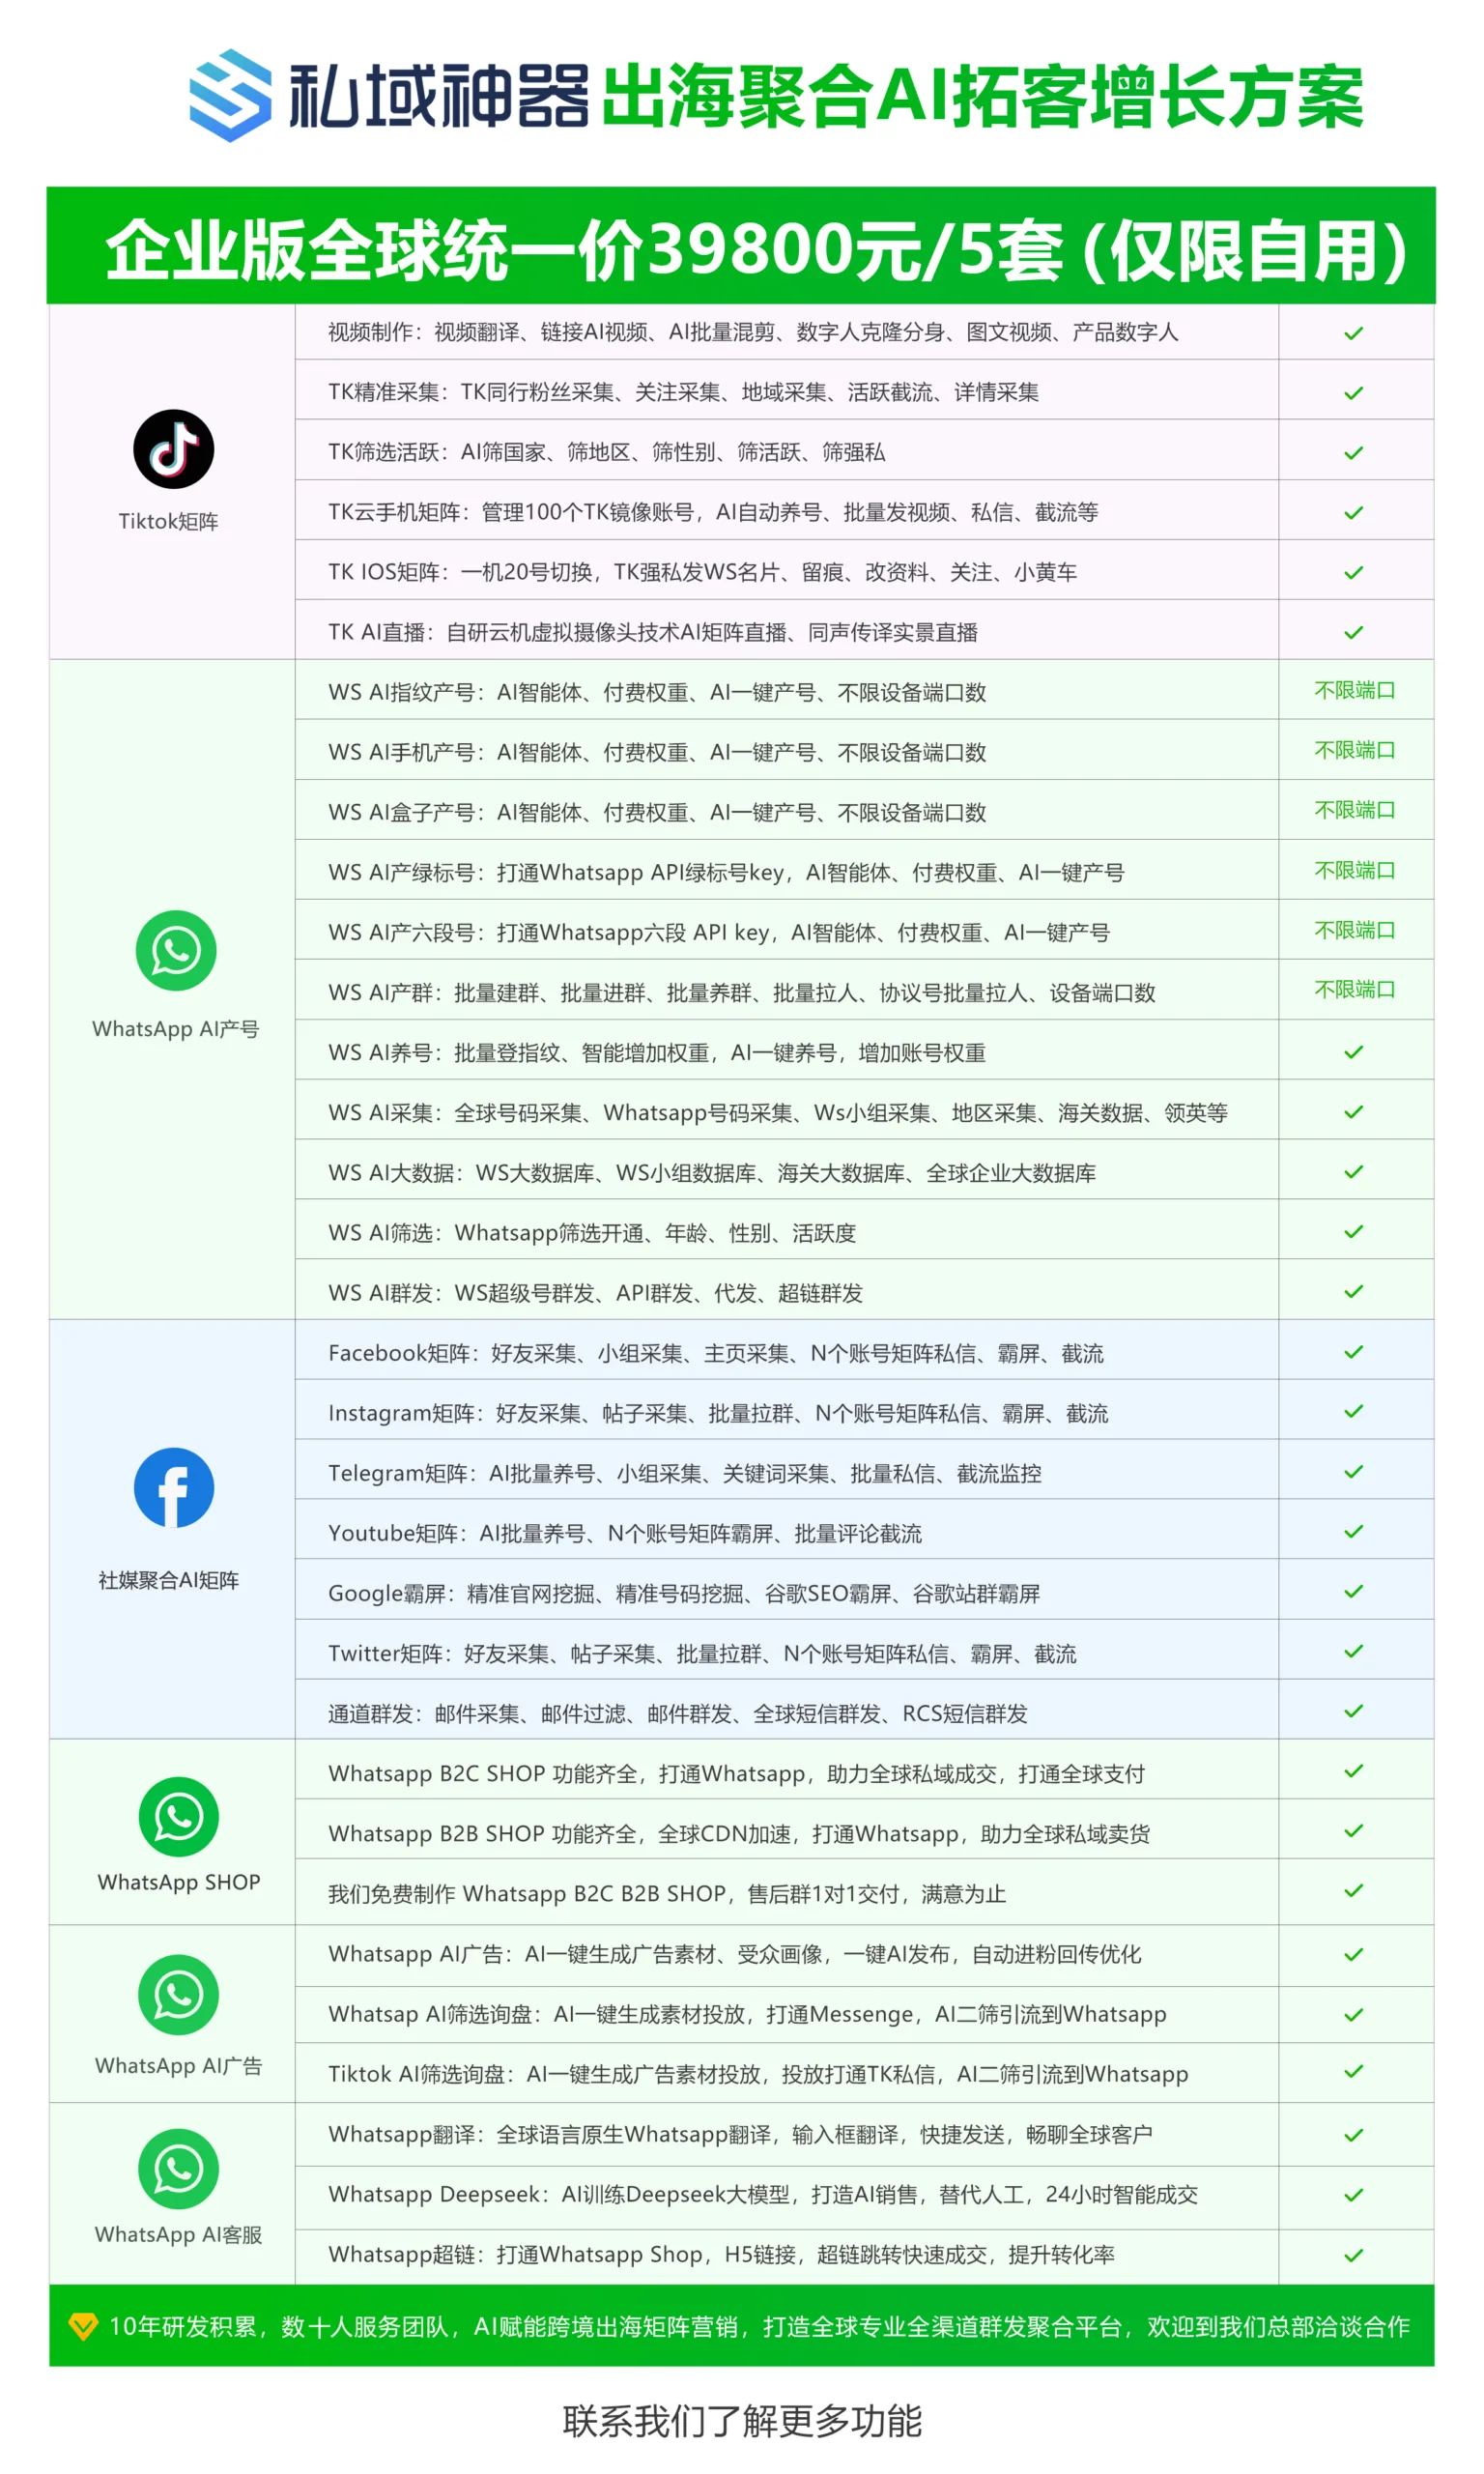Screen dimensions: 1484x2474
Task: Click the checkmark for Google霸屏 row
Action: click(1353, 1591)
